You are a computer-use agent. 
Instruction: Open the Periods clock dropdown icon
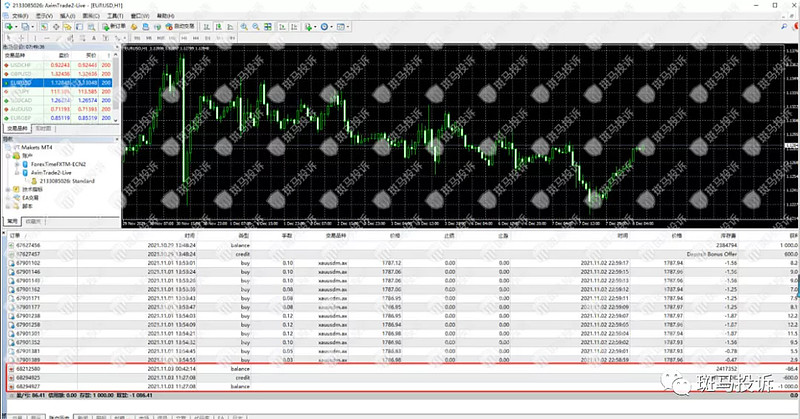click(326, 27)
